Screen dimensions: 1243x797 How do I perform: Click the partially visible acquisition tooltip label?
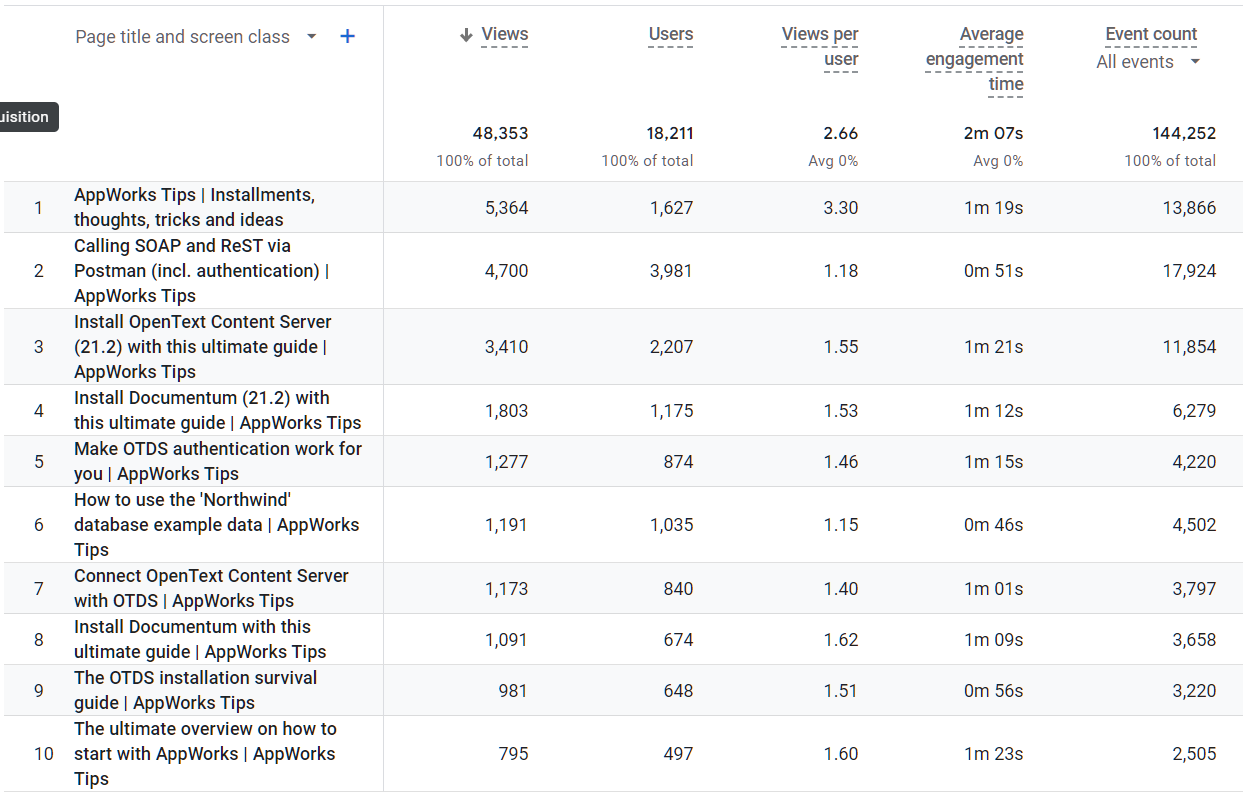27,117
